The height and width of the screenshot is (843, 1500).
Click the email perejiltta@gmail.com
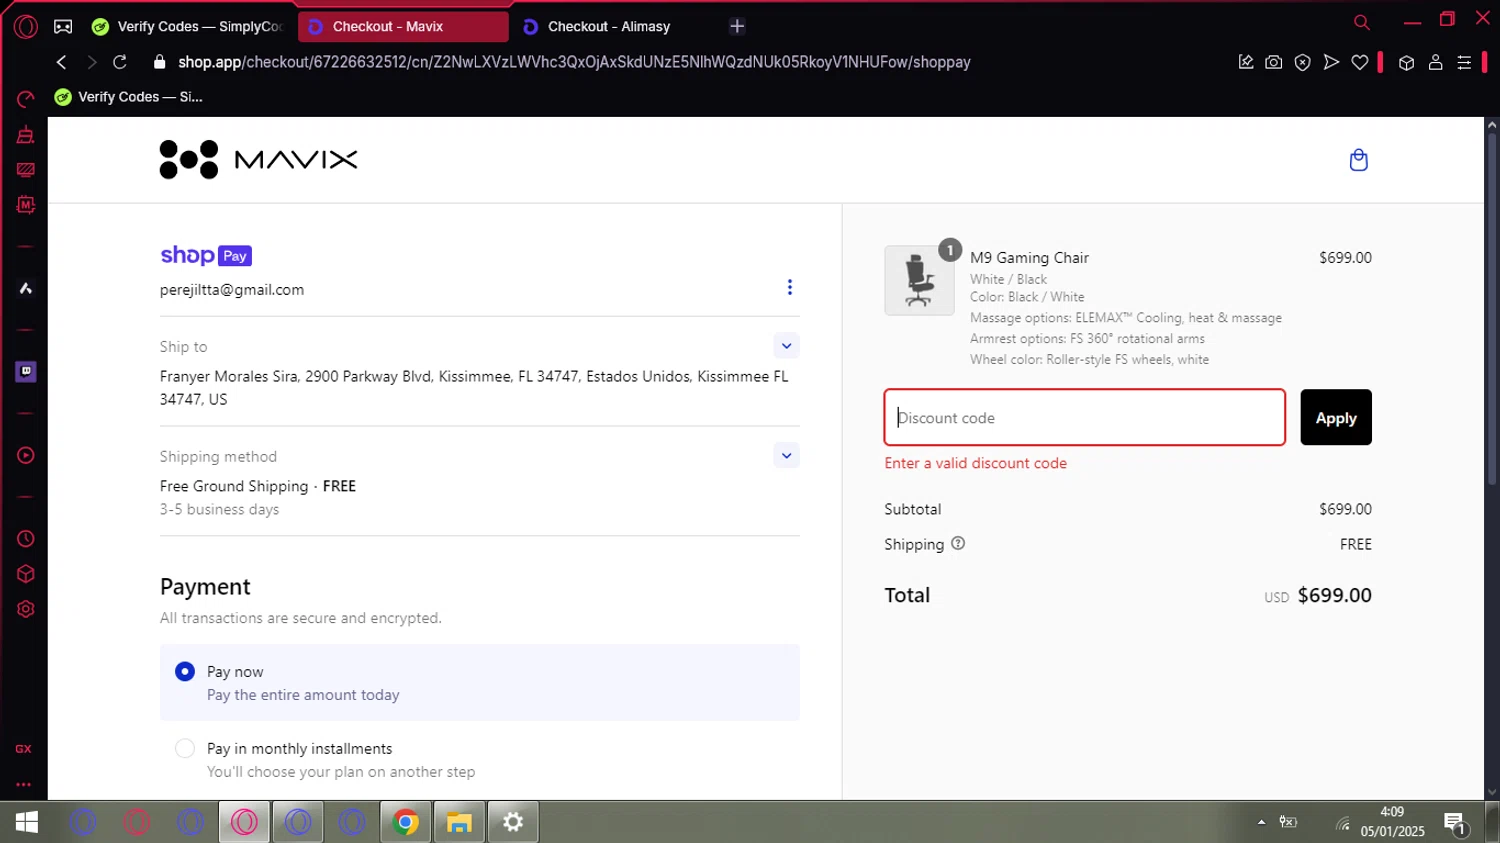pyautogui.click(x=232, y=290)
